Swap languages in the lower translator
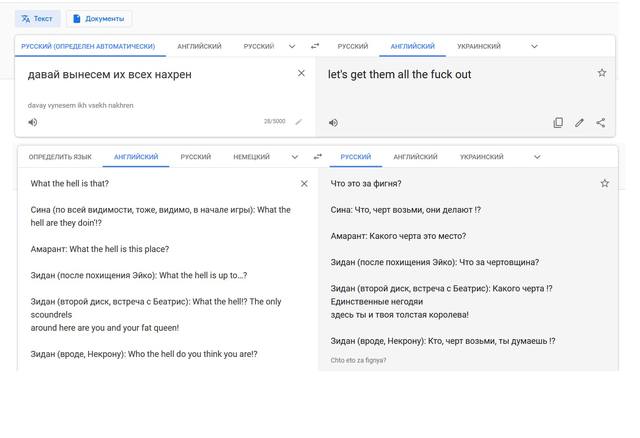The image size is (640, 438). tap(318, 157)
